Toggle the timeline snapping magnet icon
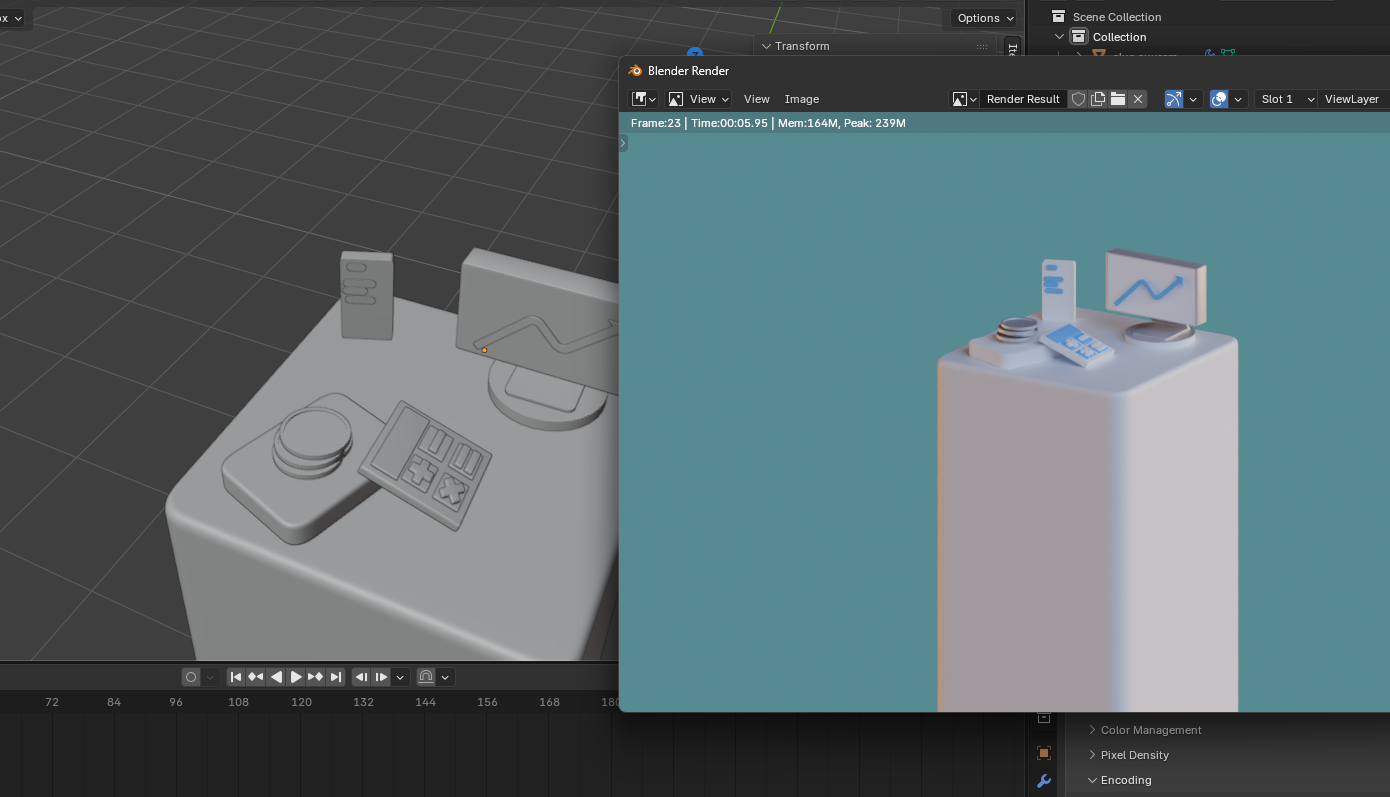Viewport: 1390px width, 797px height. pos(426,677)
